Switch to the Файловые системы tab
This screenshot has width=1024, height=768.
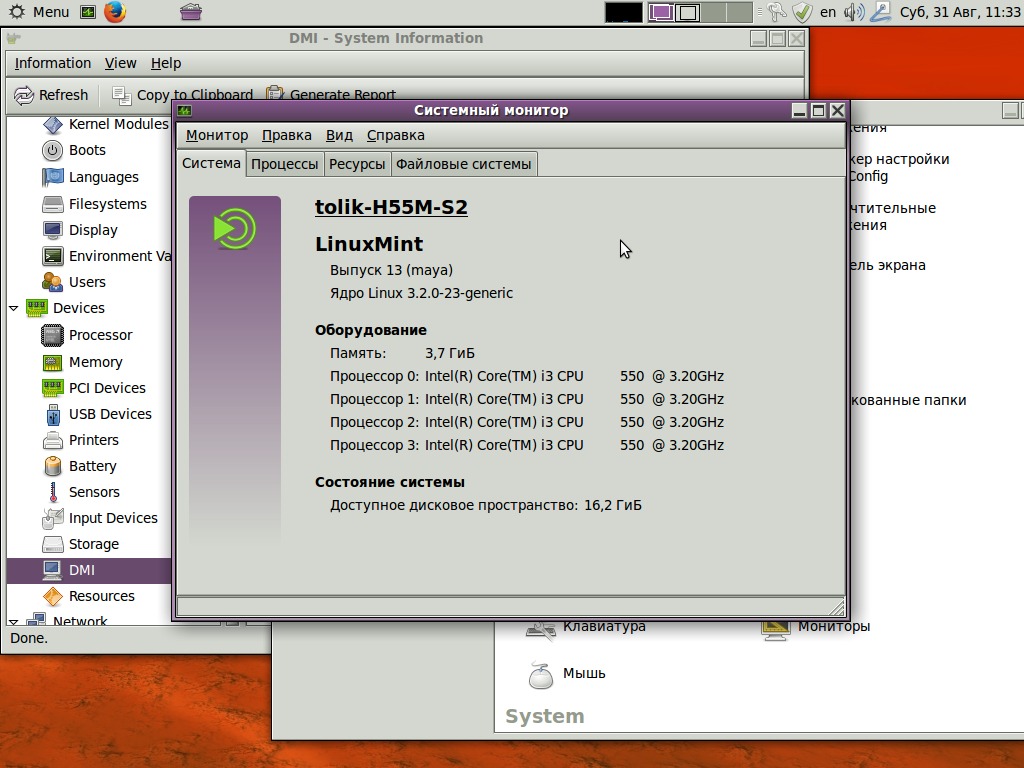click(x=464, y=164)
